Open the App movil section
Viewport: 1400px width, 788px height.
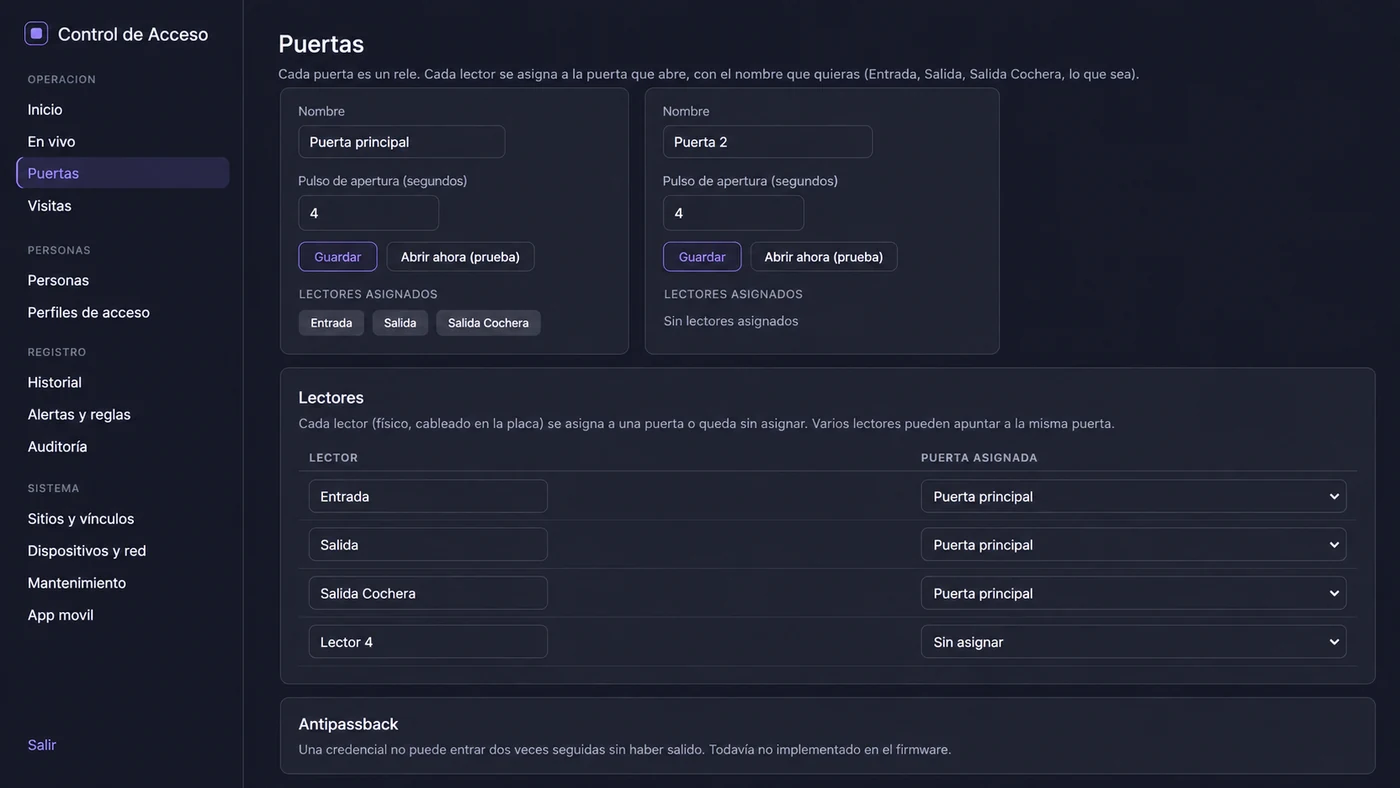[x=60, y=614]
